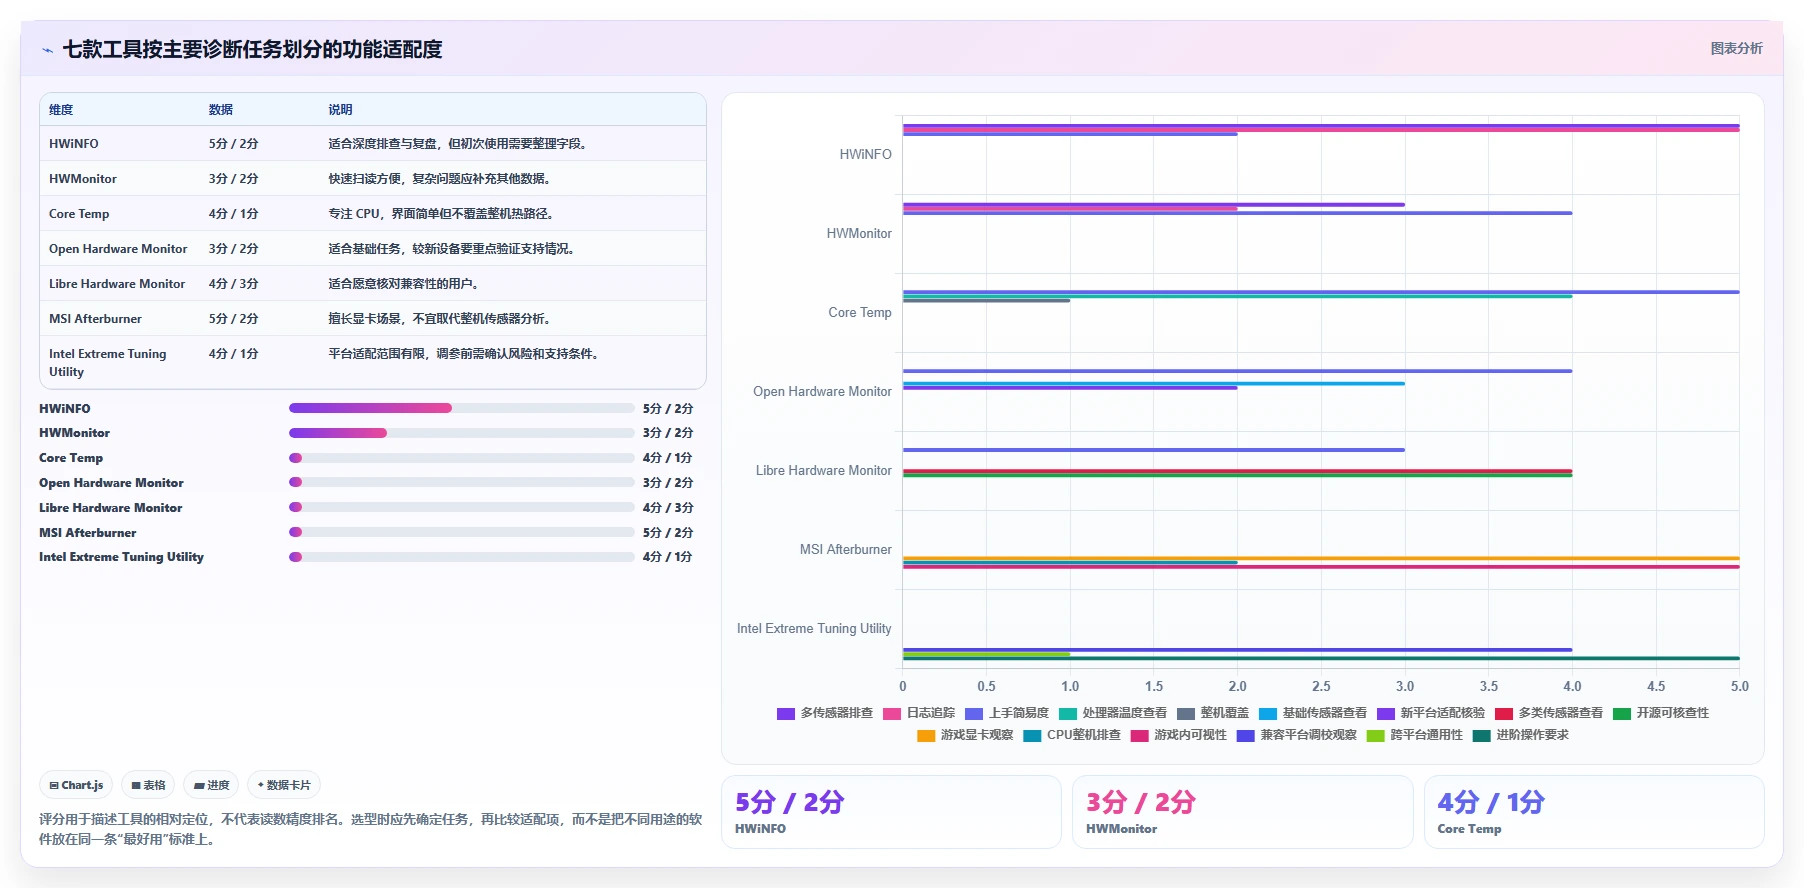Viewport: 1804px width, 888px height.
Task: Toggle the 多传感器排查 legend series
Action: coord(825,713)
